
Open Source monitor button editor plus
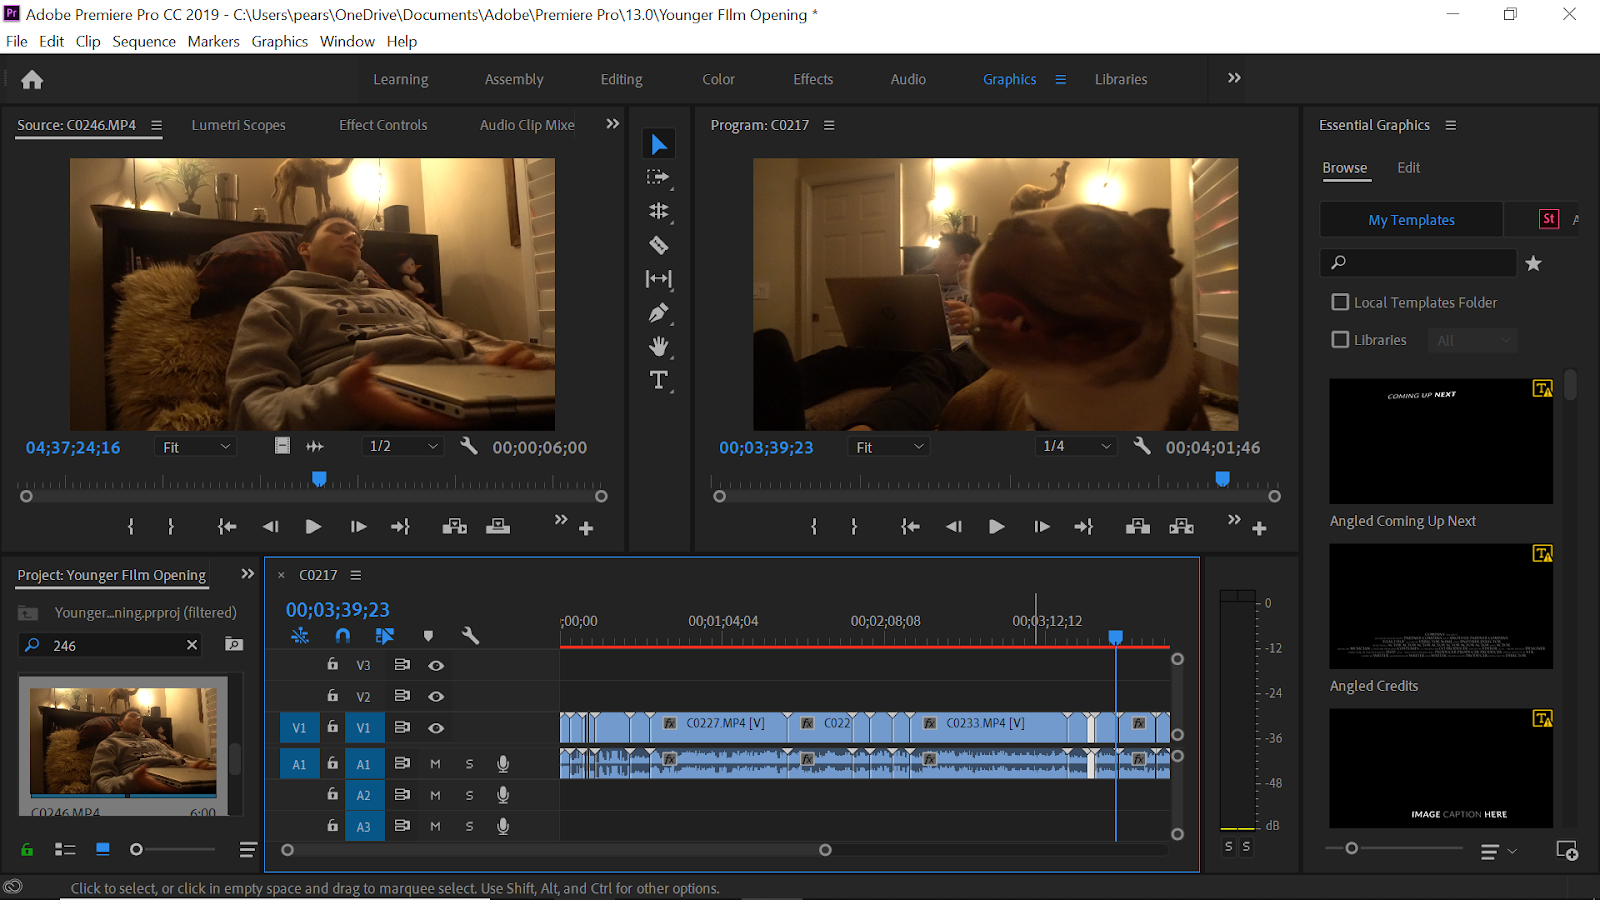tap(586, 528)
